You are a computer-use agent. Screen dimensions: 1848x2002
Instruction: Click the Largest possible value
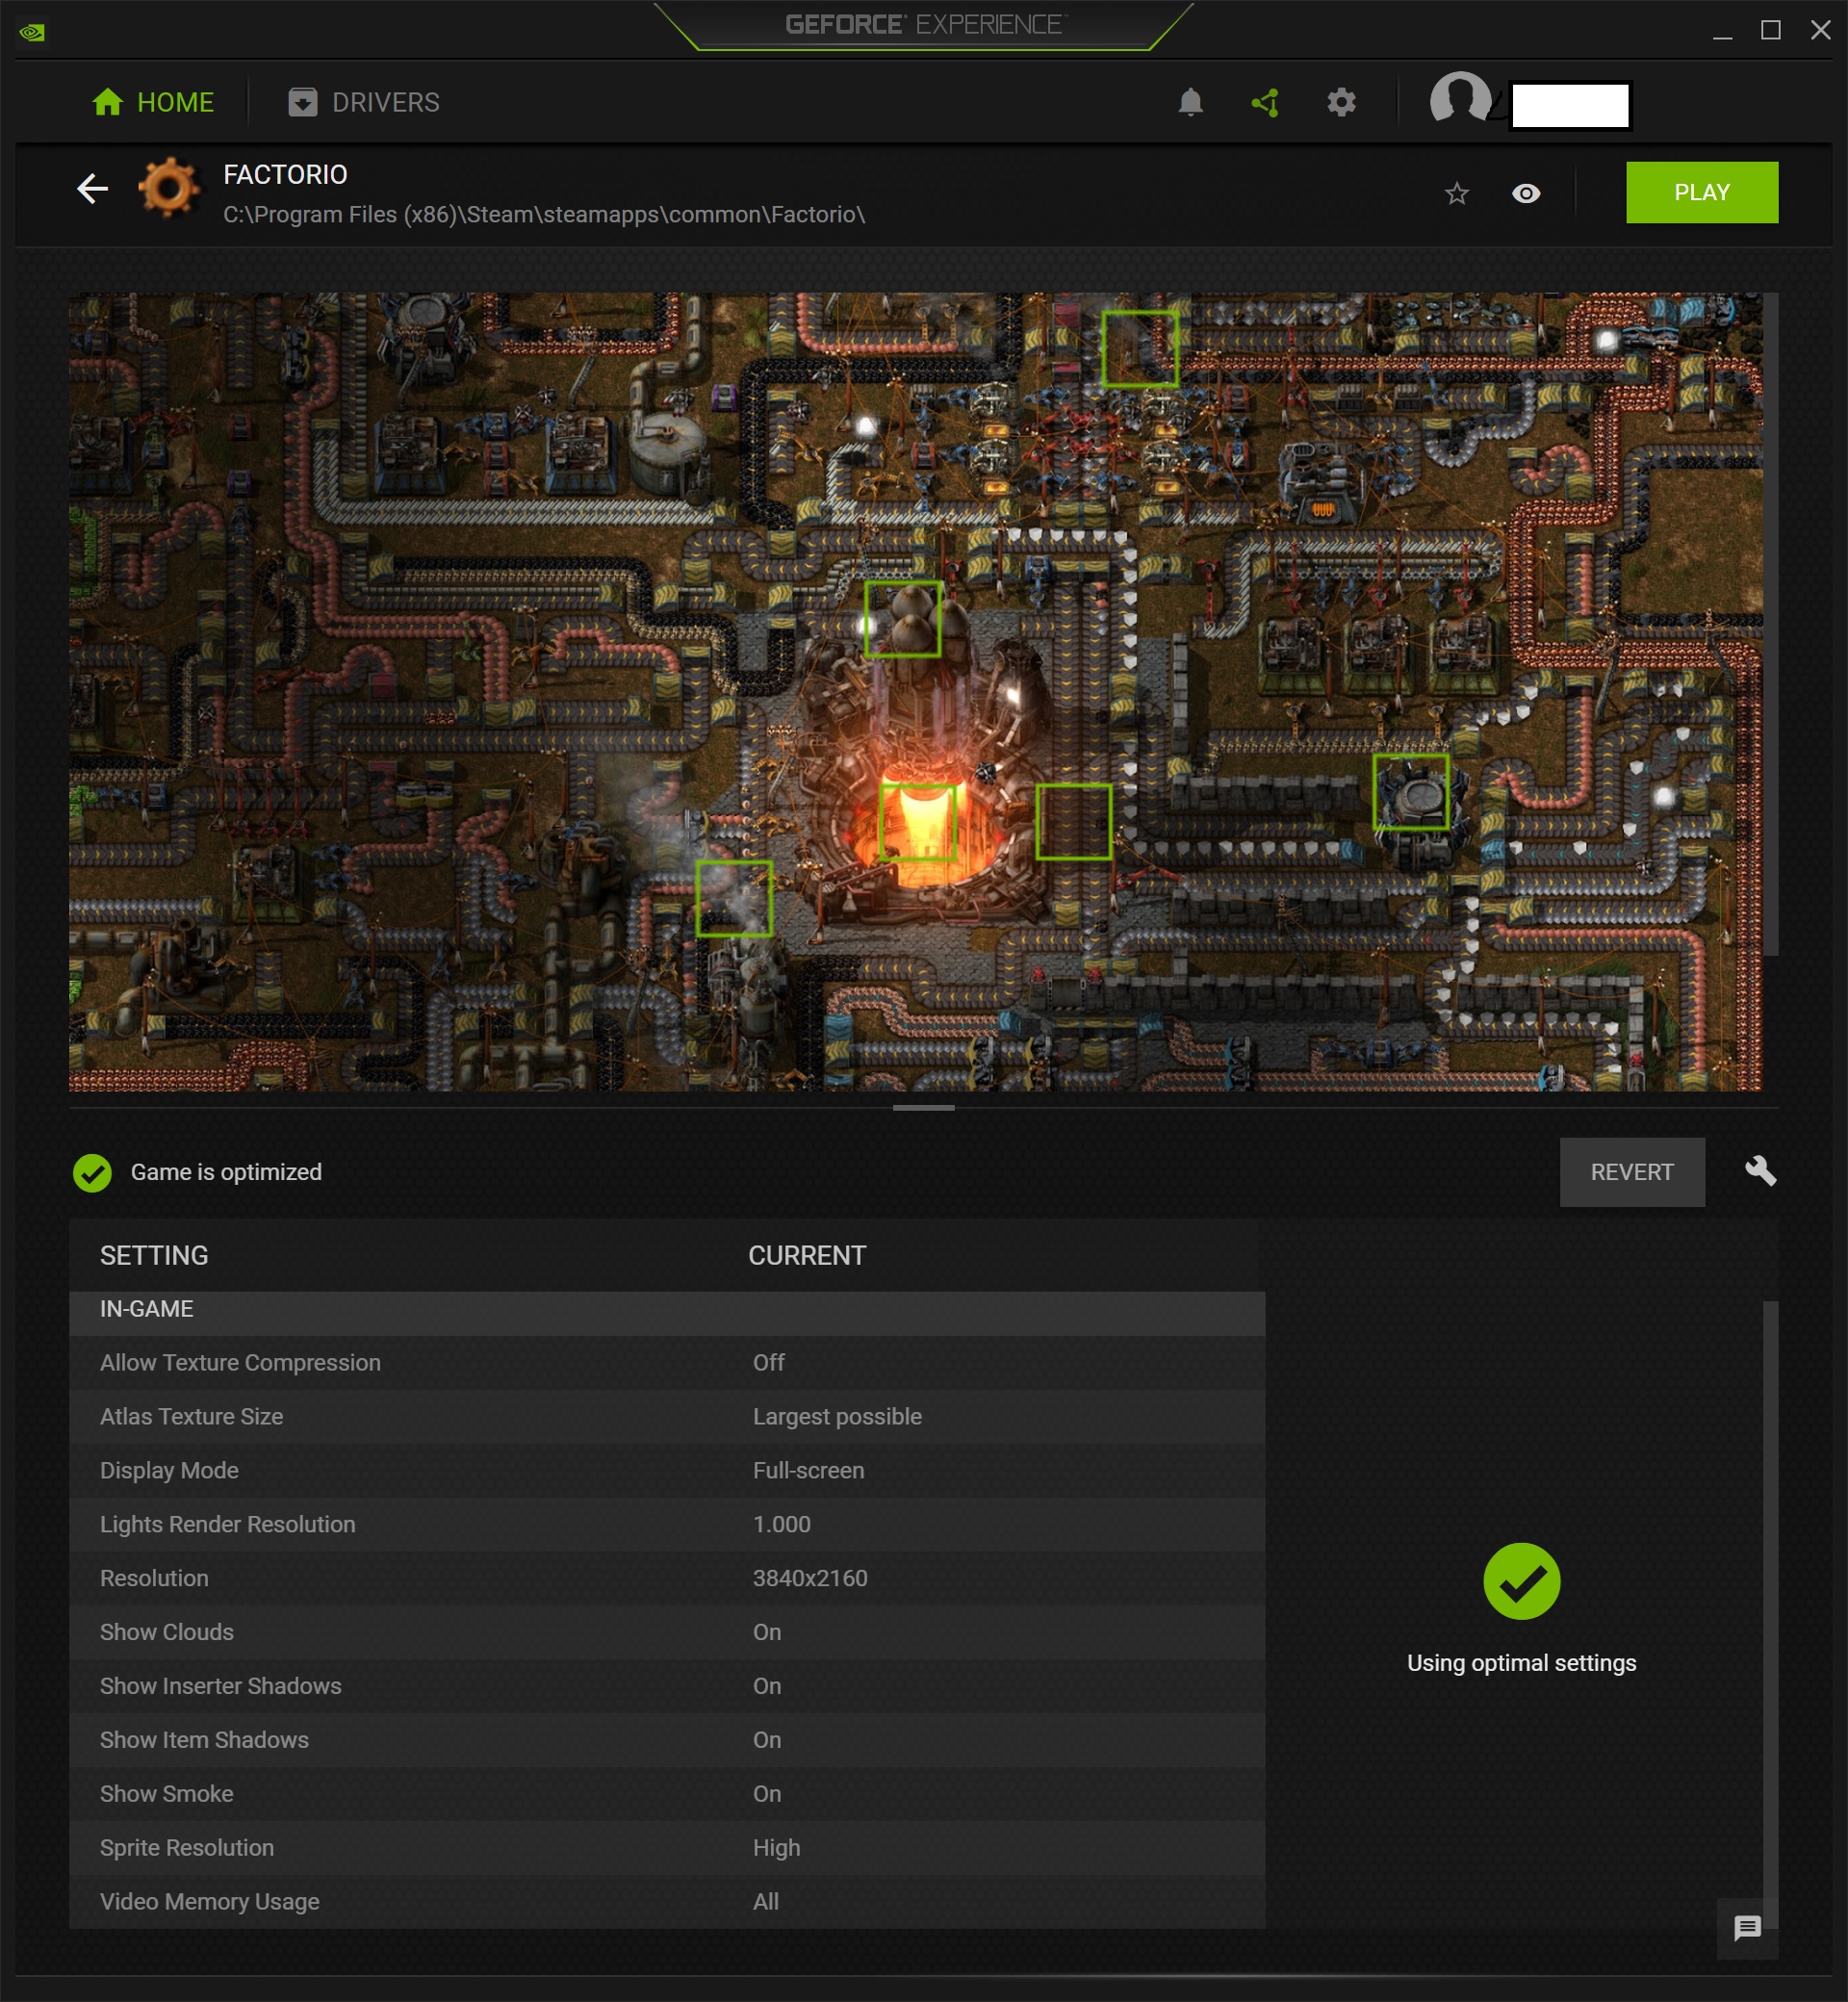(837, 1417)
